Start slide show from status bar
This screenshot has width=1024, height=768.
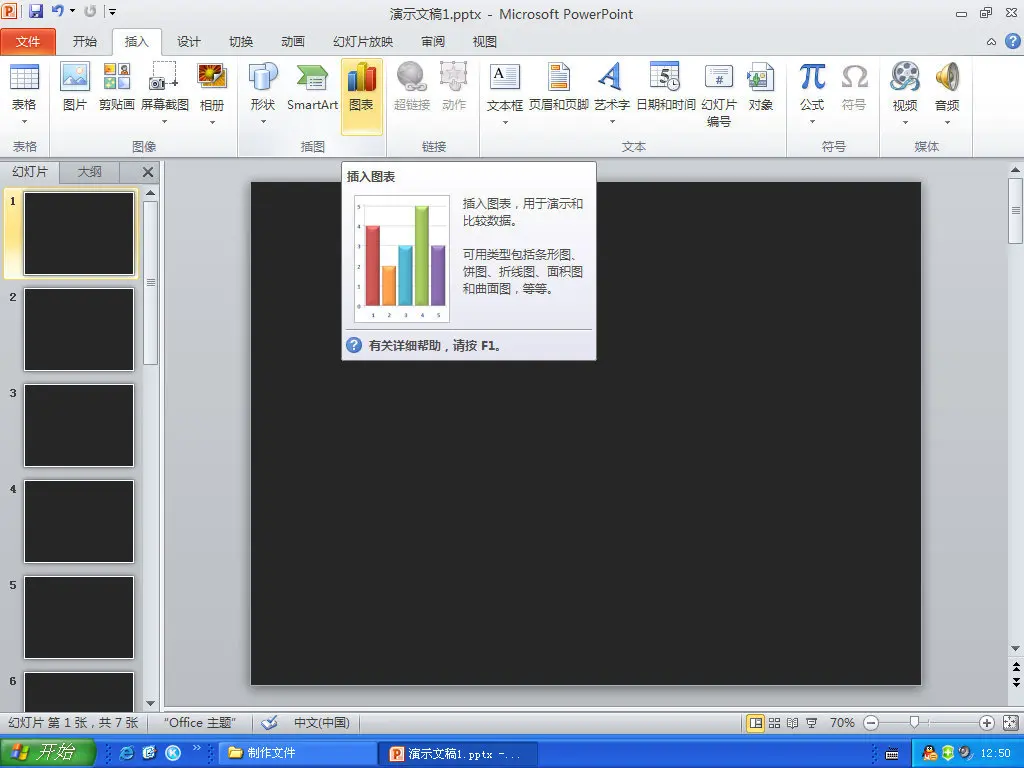pyautogui.click(x=811, y=722)
